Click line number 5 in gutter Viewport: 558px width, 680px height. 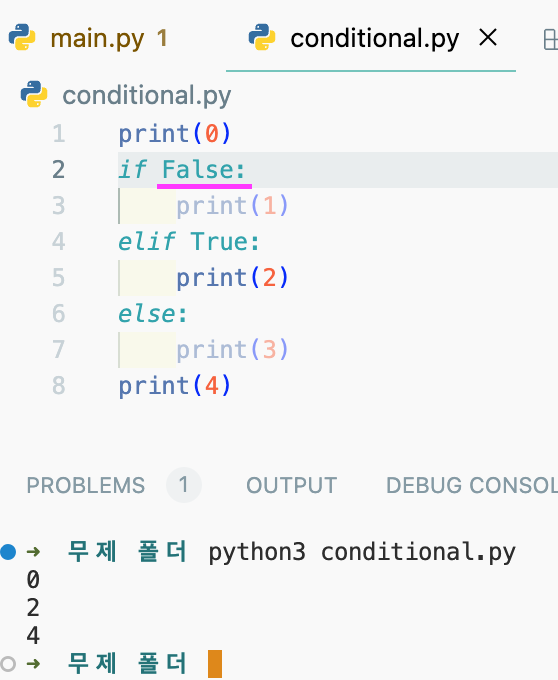[59, 278]
